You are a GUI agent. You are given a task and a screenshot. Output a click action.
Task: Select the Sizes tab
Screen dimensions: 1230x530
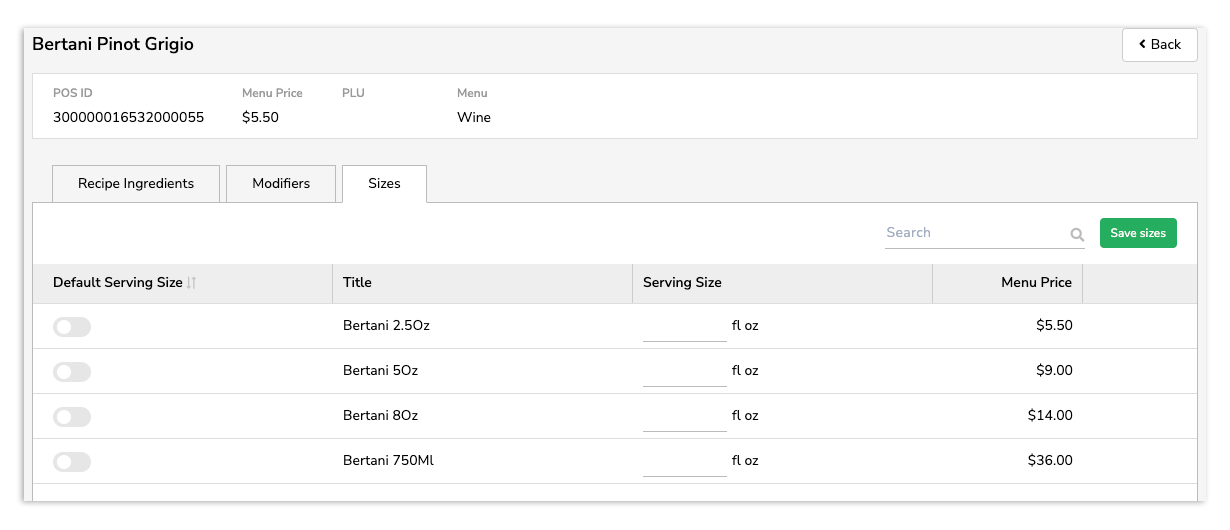tap(384, 184)
